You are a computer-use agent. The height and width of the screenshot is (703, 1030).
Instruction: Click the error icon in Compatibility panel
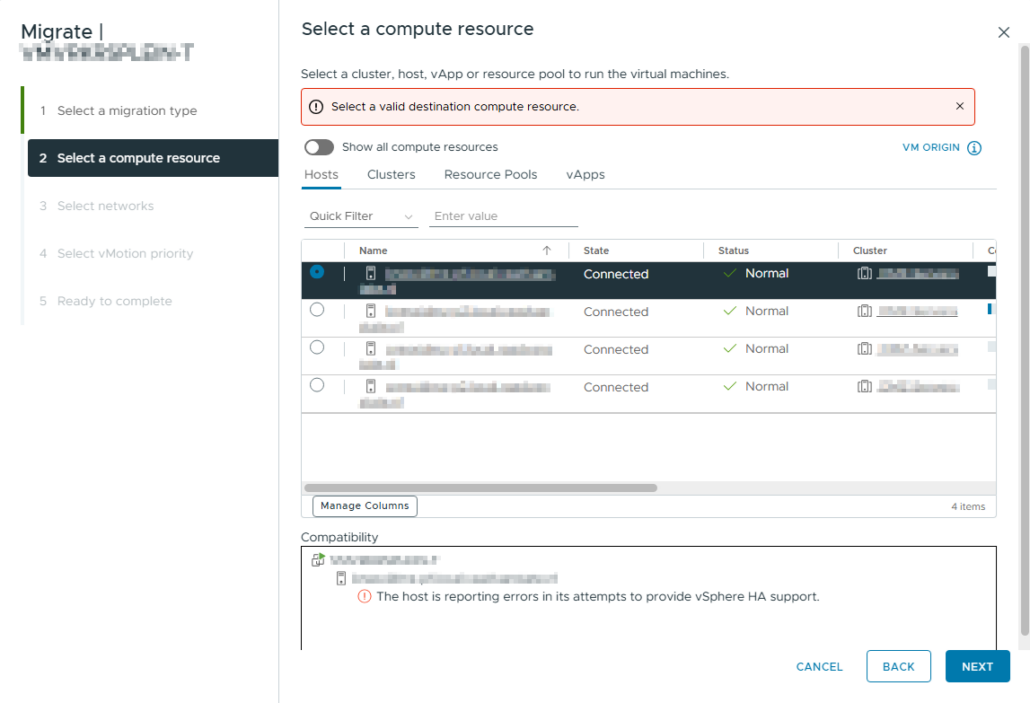[364, 597]
